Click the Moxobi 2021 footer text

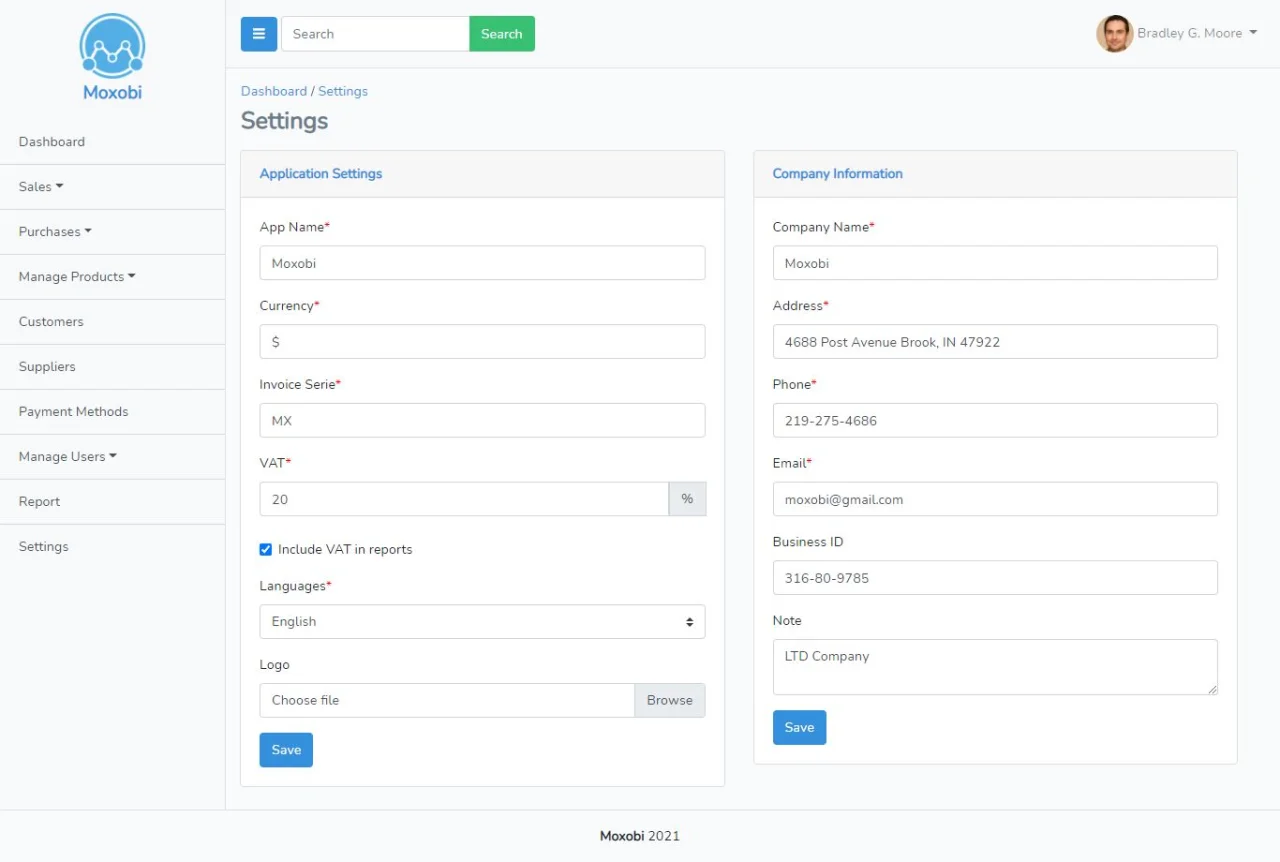640,836
